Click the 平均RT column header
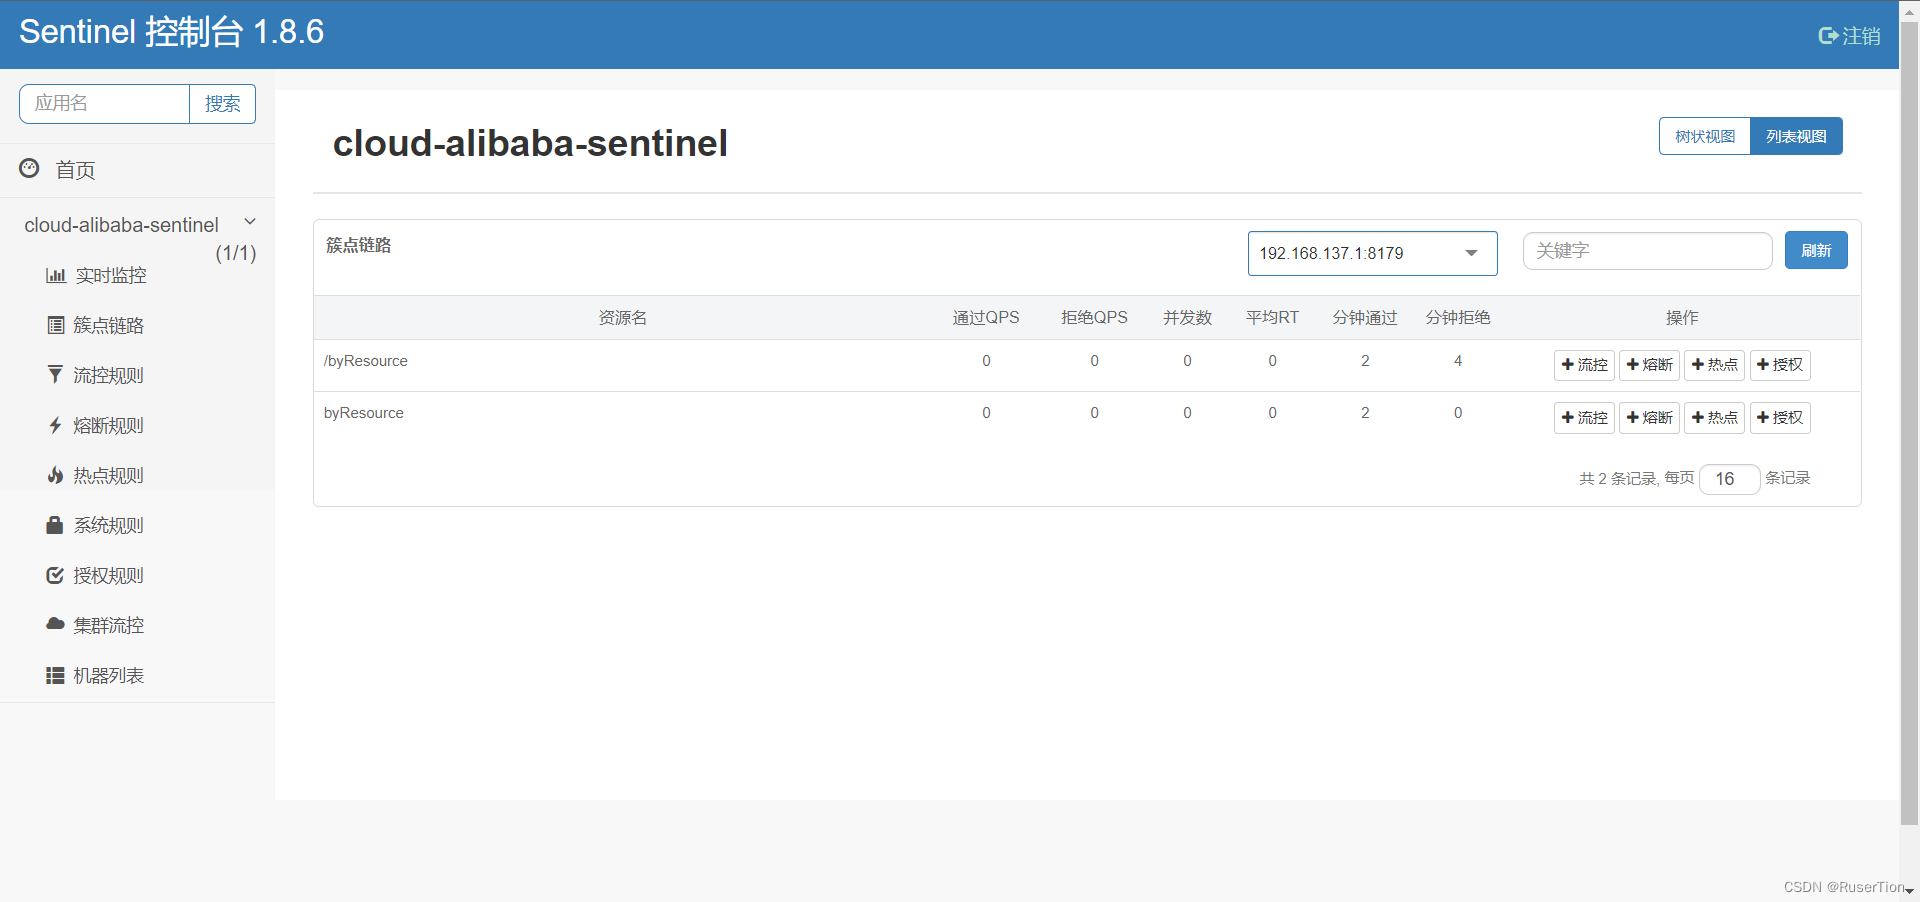1920x902 pixels. 1272,318
